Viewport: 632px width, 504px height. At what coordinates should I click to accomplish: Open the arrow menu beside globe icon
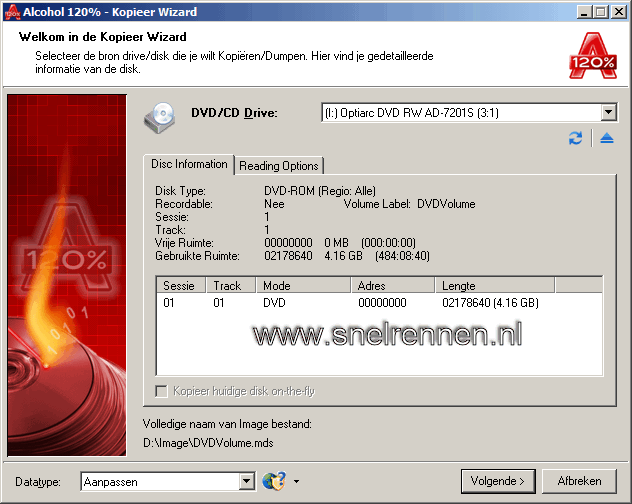(296, 481)
